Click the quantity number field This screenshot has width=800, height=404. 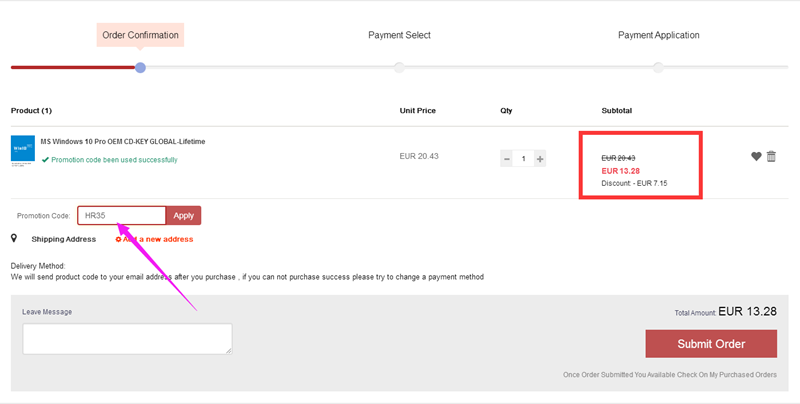pyautogui.click(x=523, y=158)
